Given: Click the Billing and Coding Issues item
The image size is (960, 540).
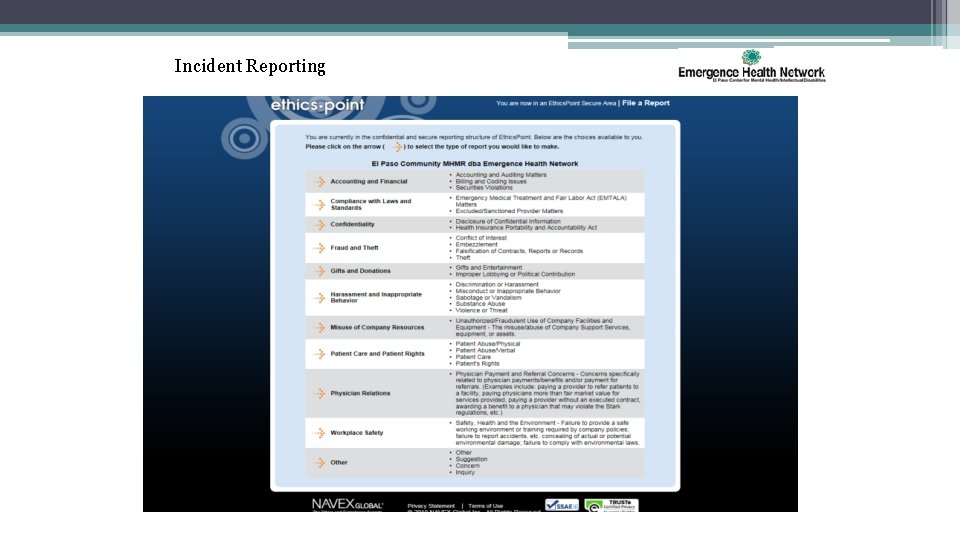Looking at the screenshot, I should tap(490, 181).
